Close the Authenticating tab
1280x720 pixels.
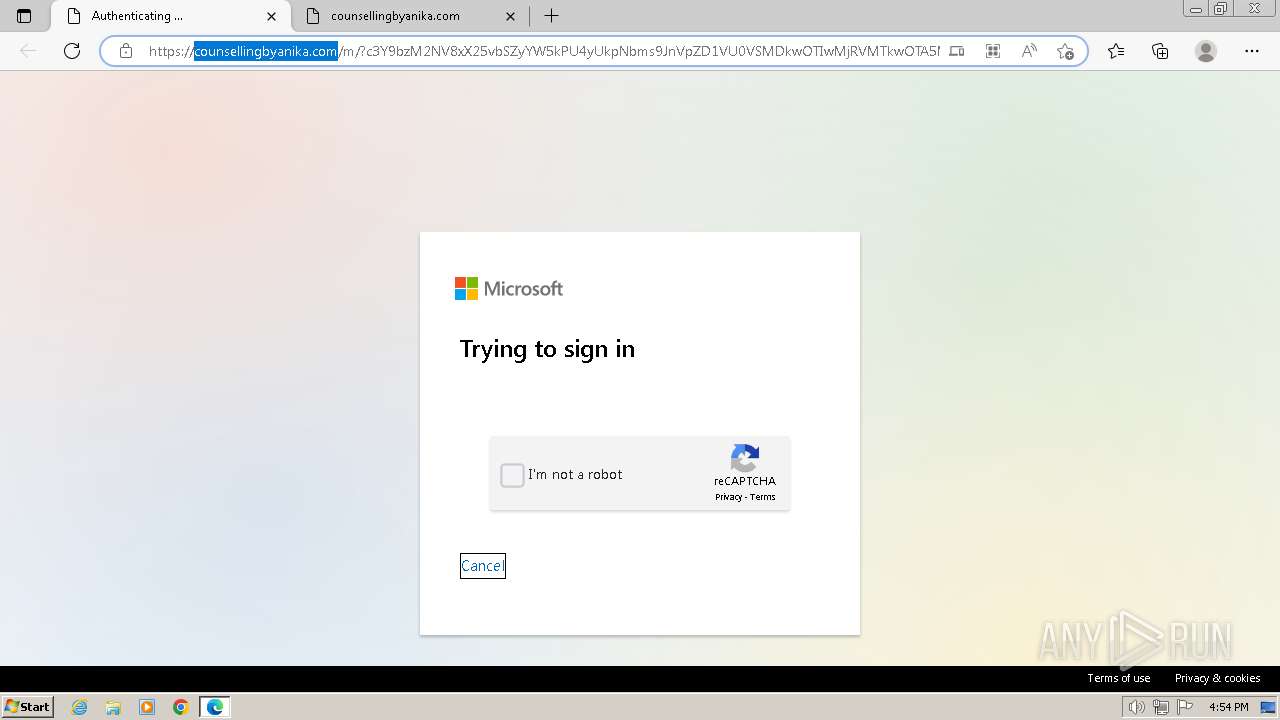pos(272,16)
